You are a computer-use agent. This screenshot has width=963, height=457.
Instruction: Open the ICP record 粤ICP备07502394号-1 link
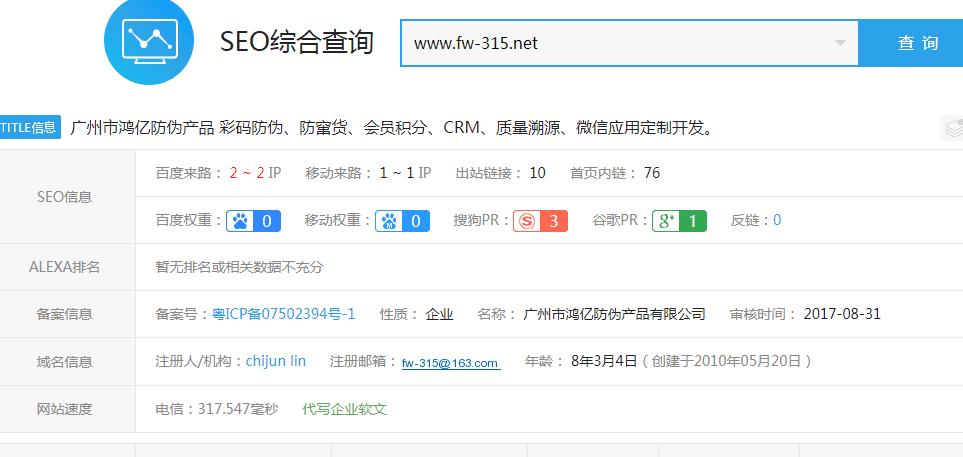284,314
